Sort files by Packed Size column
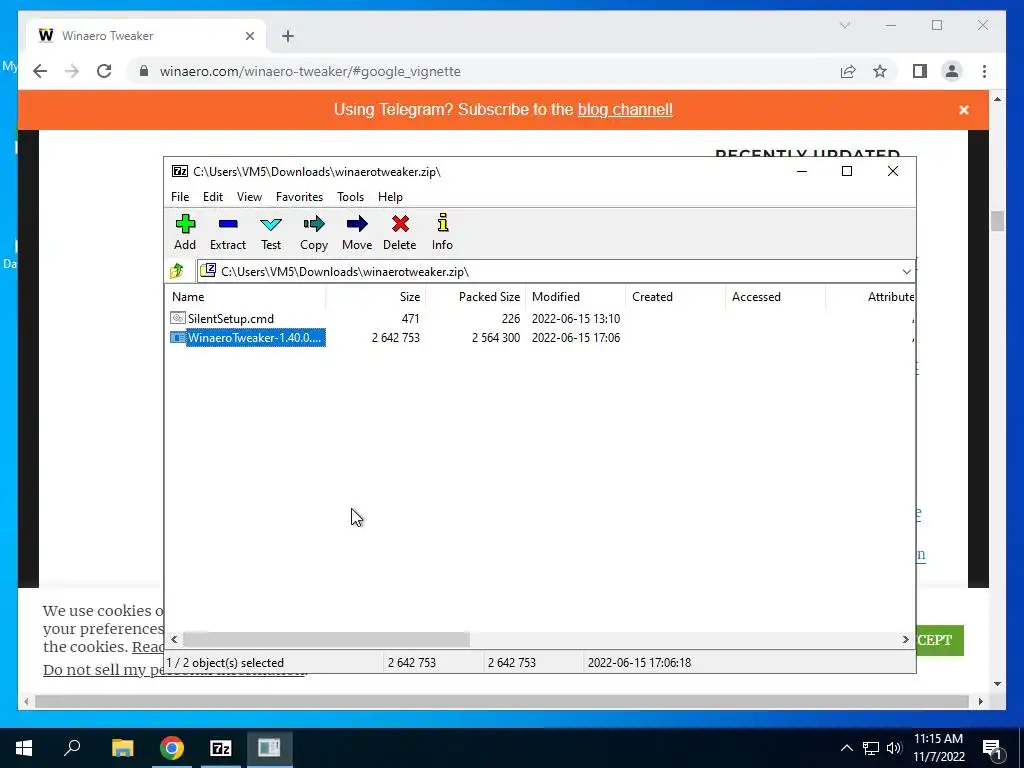1024x768 pixels. pyautogui.click(x=475, y=296)
